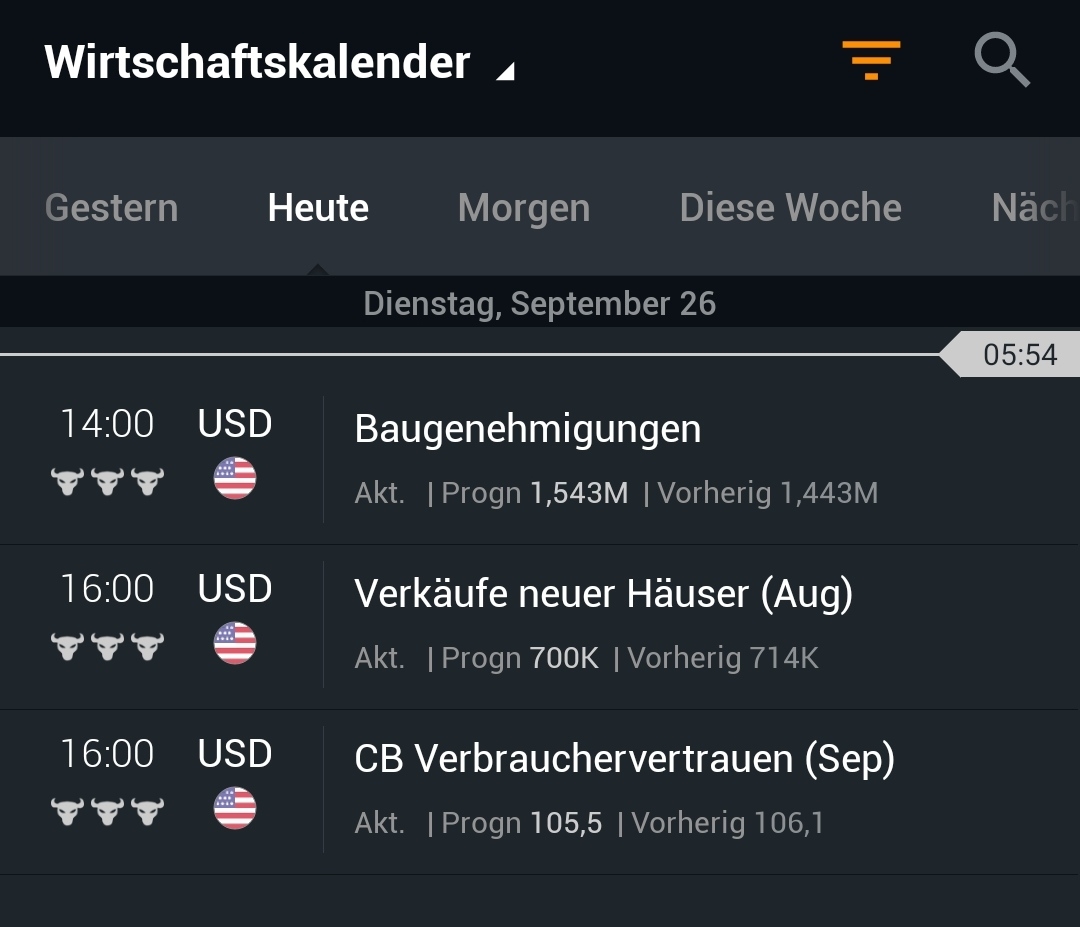Click US flag beside Verkäufe neuer Häuser
Viewport: 1080px width, 927px height.
click(x=235, y=643)
